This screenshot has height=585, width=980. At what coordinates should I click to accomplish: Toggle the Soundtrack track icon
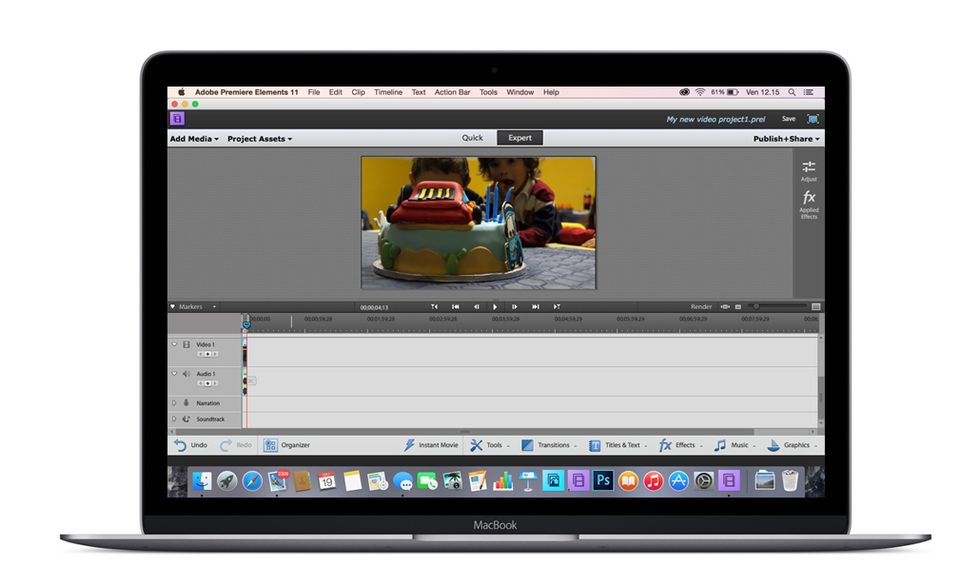pyautogui.click(x=186, y=419)
